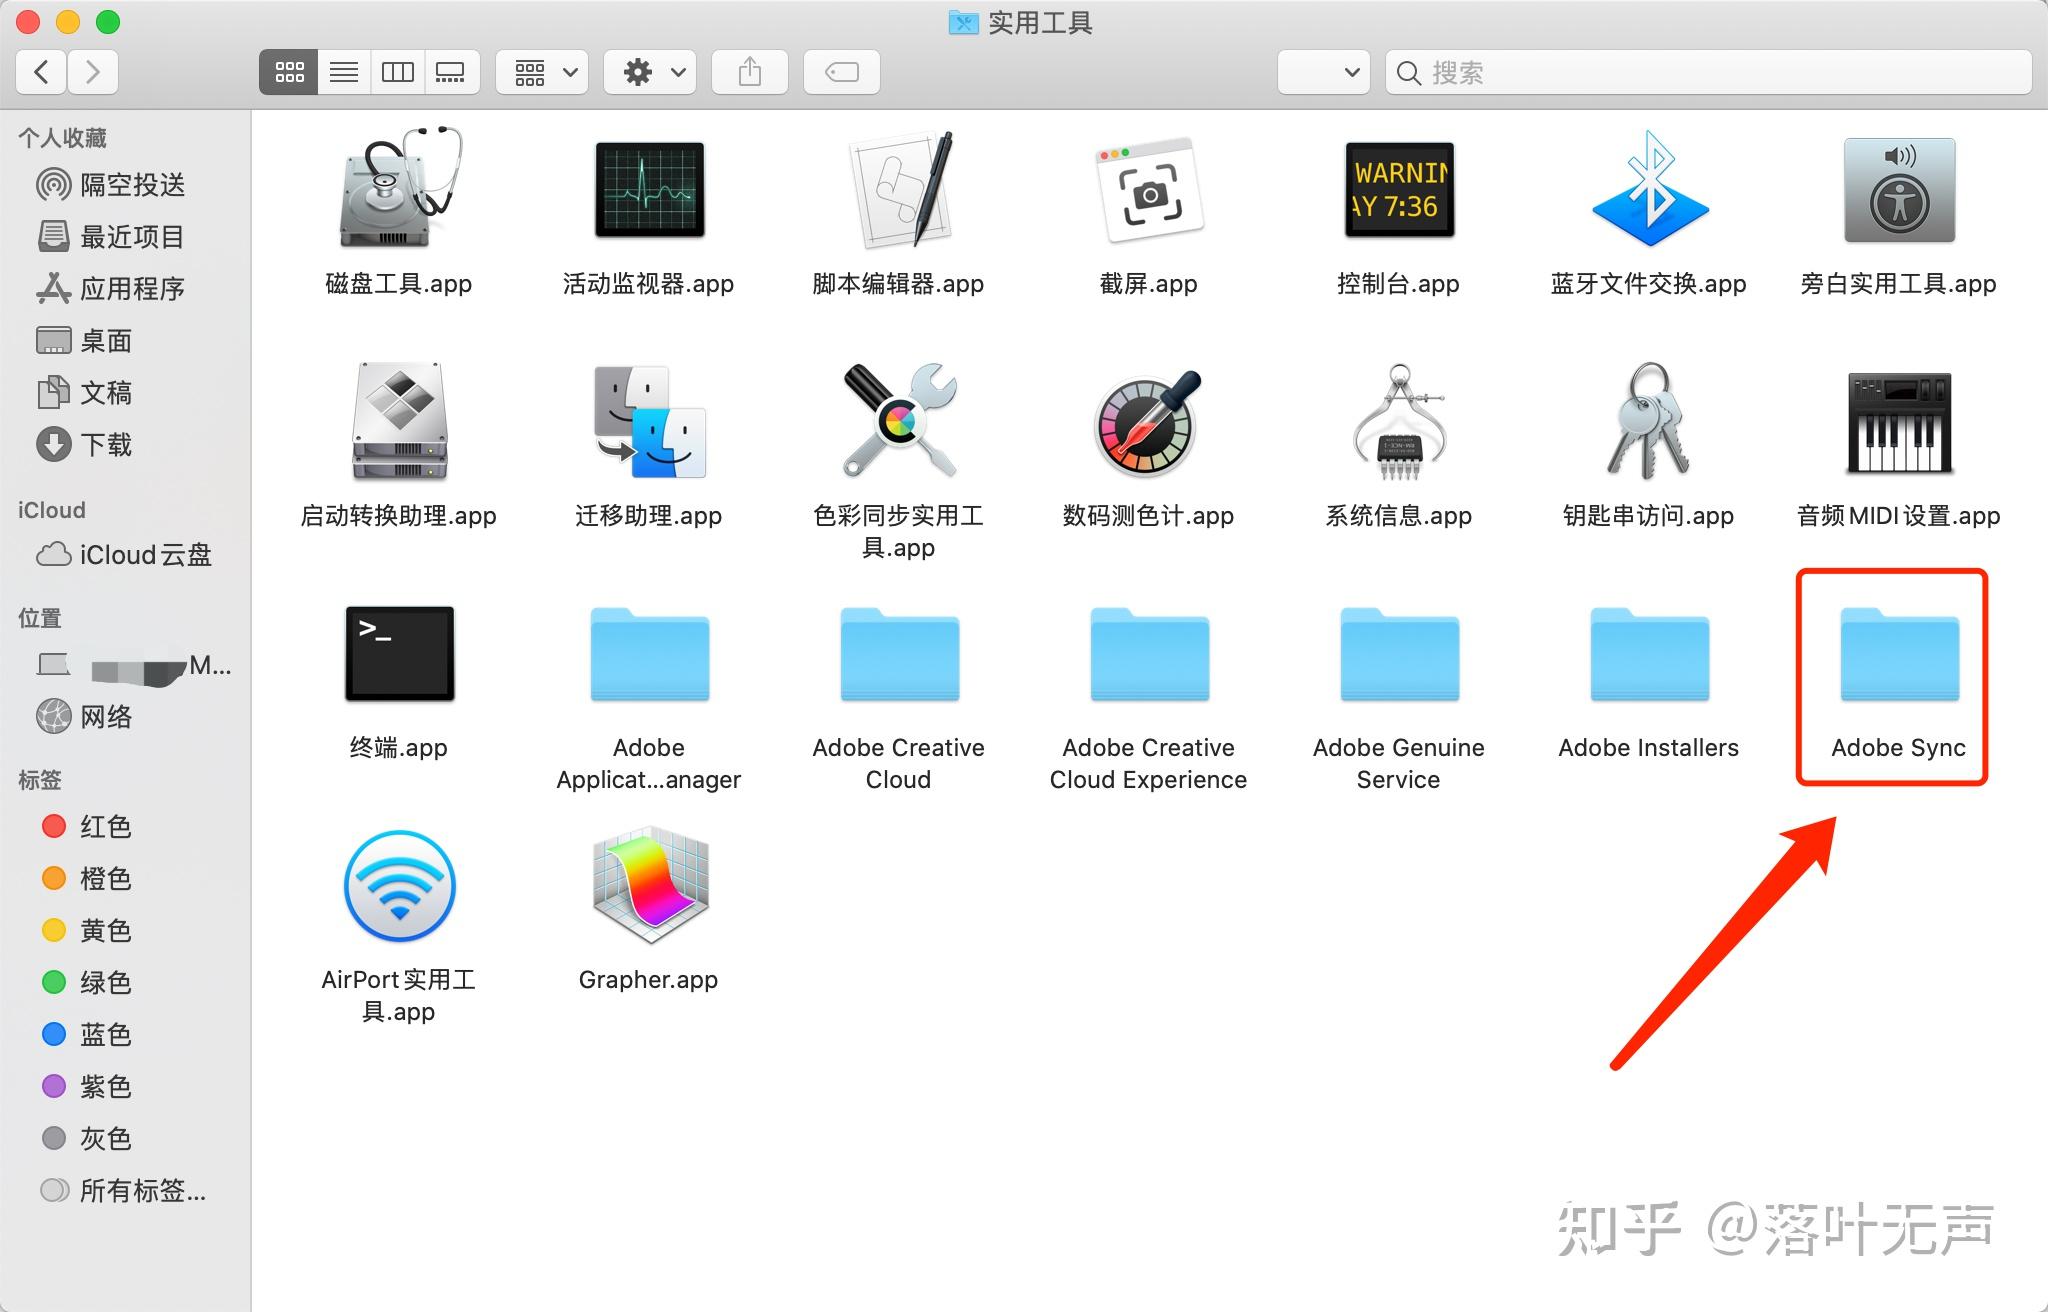
Task: Select the Adobe Genuine Service folder
Action: coord(1399,655)
